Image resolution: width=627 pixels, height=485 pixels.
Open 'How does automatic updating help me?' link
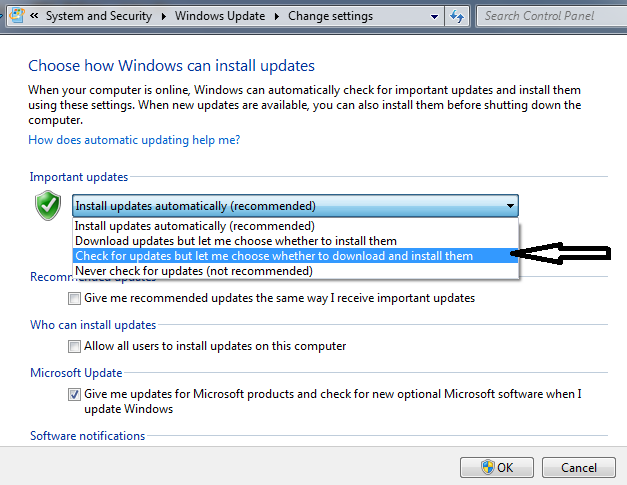[x=134, y=140]
